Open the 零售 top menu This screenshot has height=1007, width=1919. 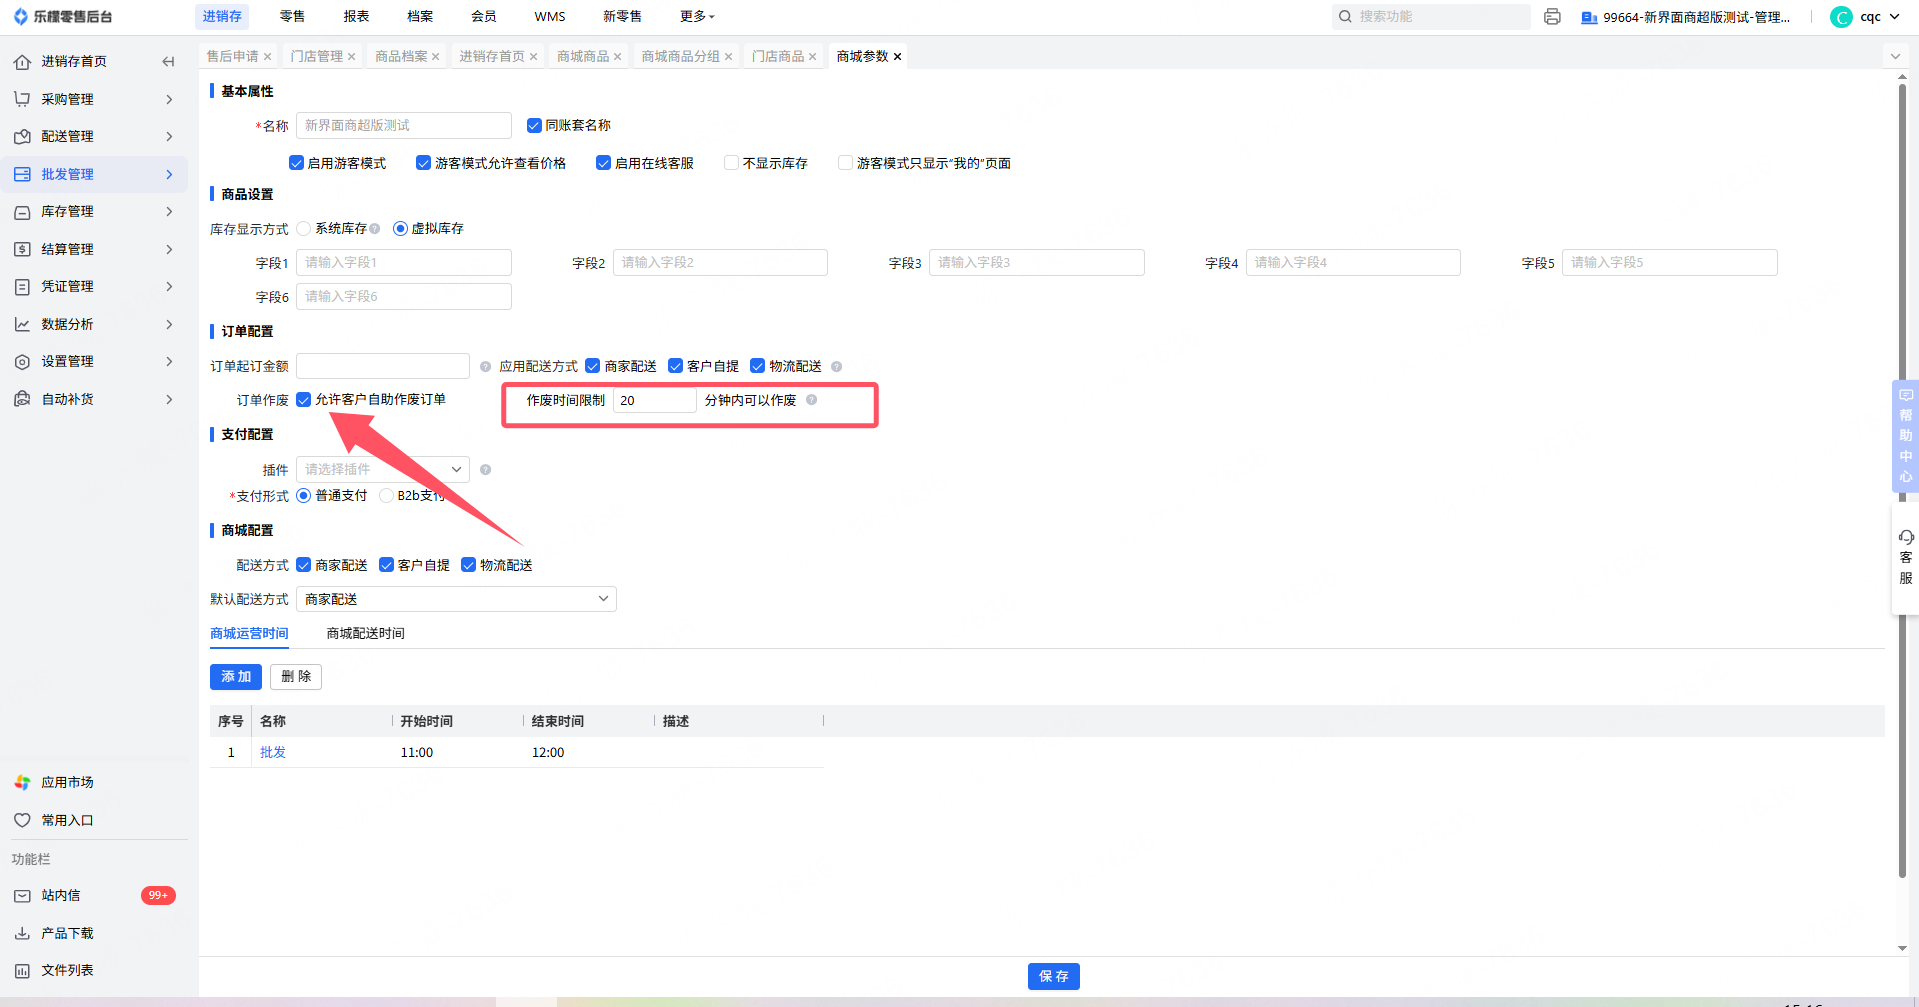292,16
